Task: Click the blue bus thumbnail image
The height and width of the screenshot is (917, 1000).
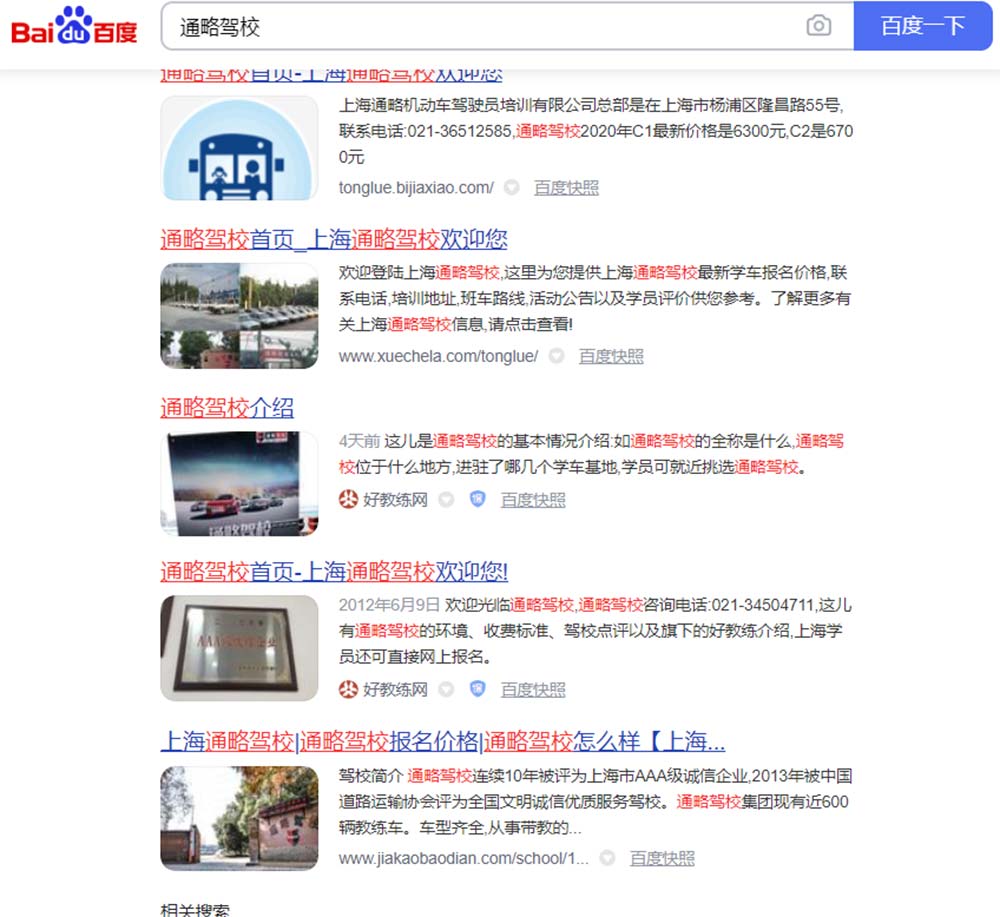Action: (239, 148)
